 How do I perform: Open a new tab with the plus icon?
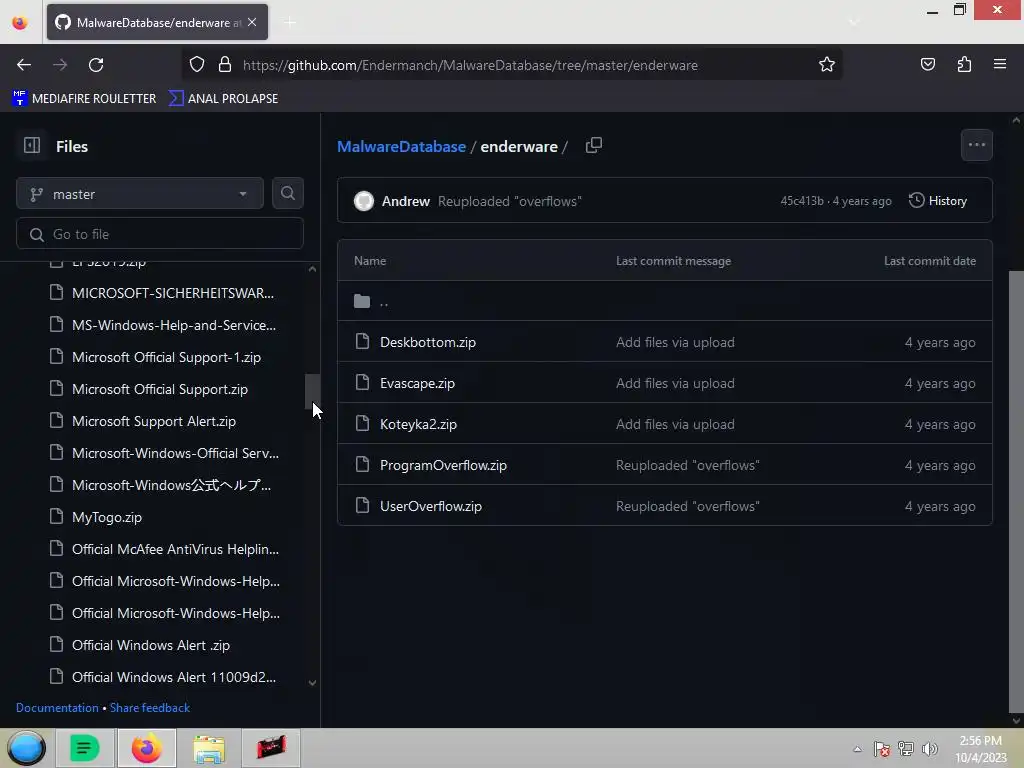tap(290, 23)
